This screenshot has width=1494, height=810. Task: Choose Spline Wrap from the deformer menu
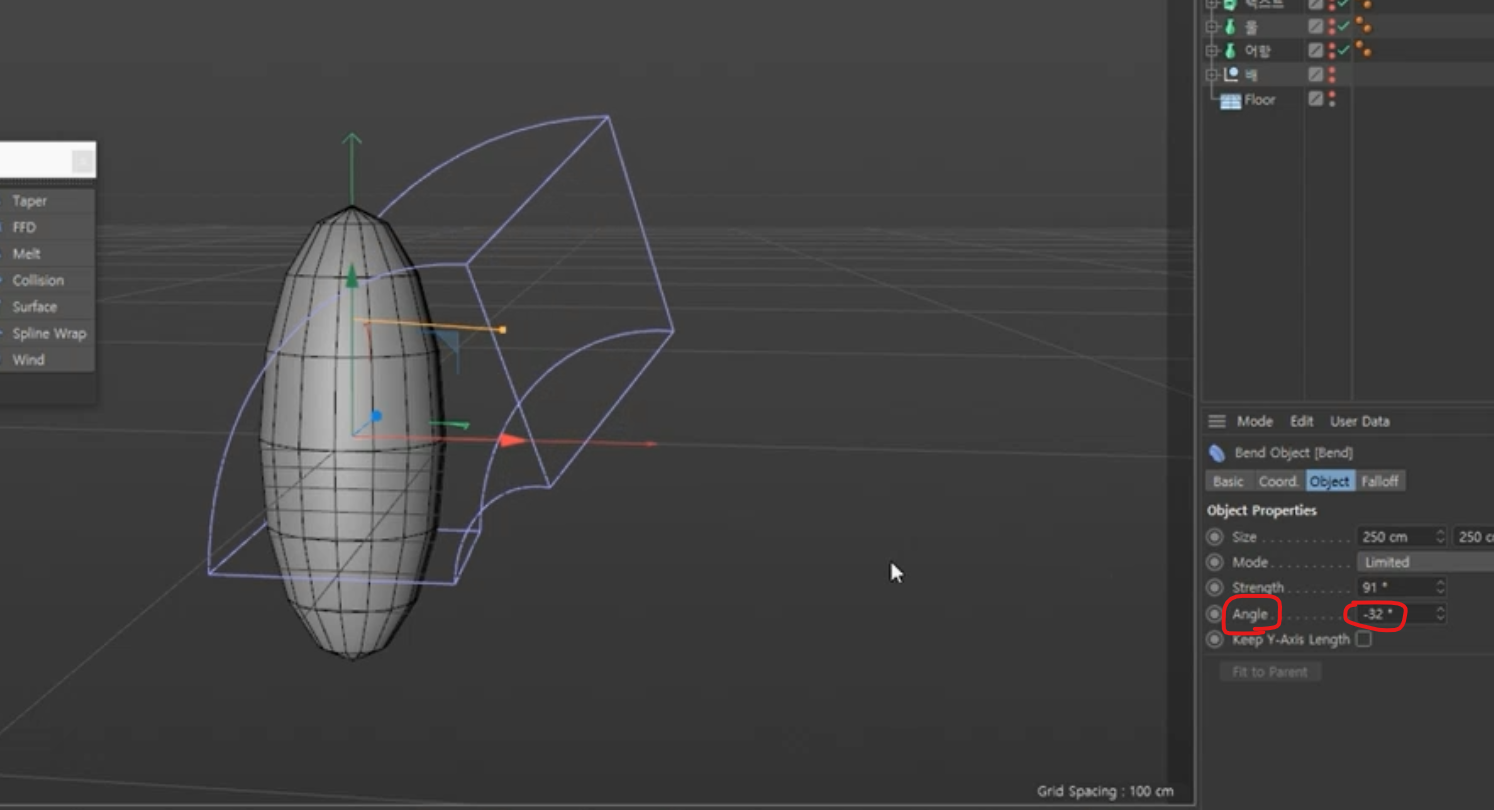[49, 333]
